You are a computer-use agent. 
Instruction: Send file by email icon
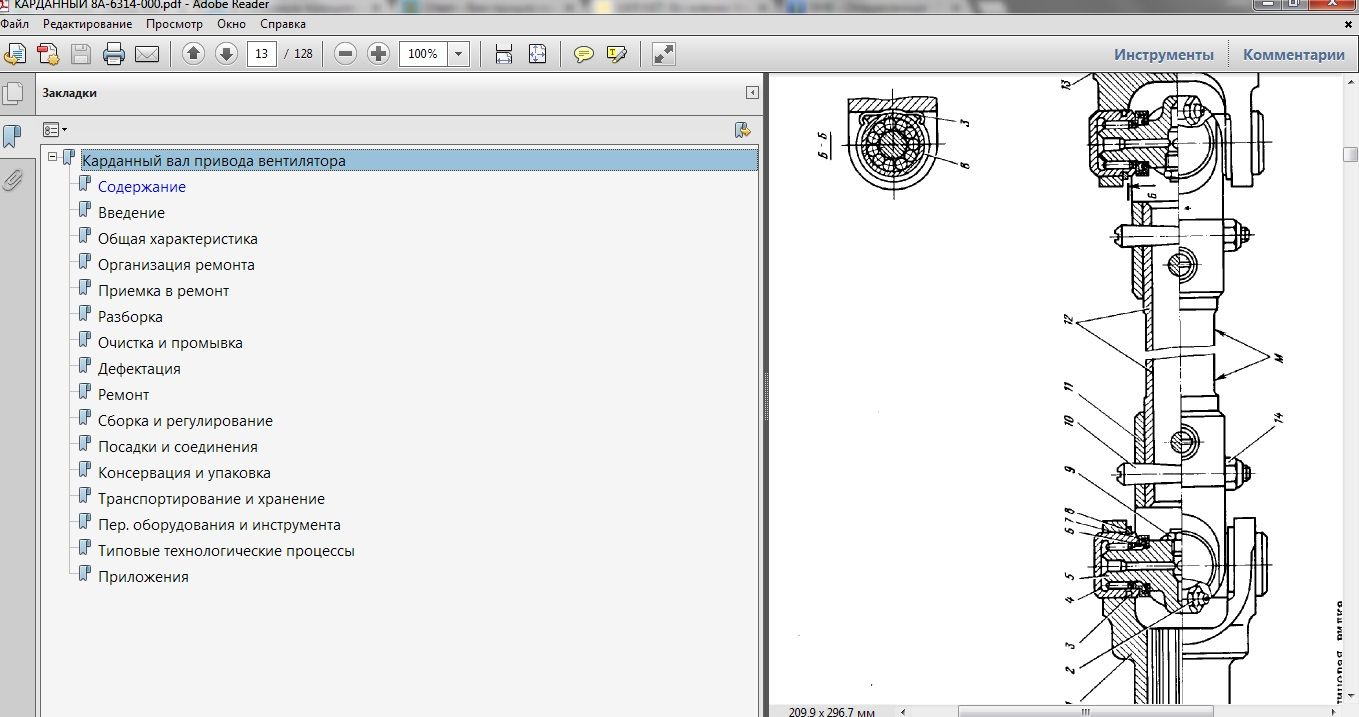(x=147, y=54)
